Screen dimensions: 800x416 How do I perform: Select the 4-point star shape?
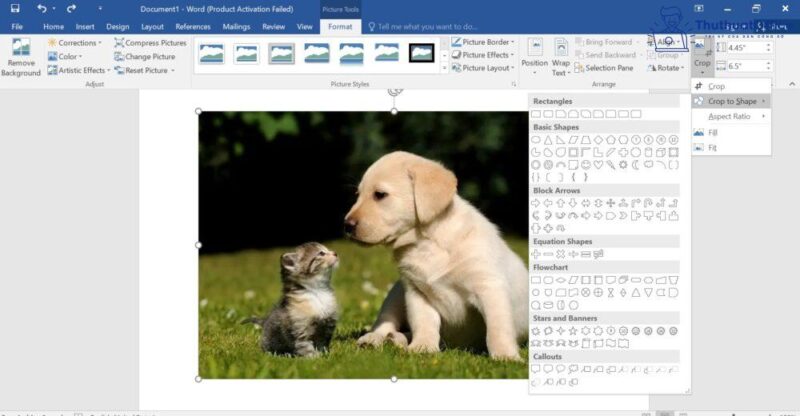point(561,331)
